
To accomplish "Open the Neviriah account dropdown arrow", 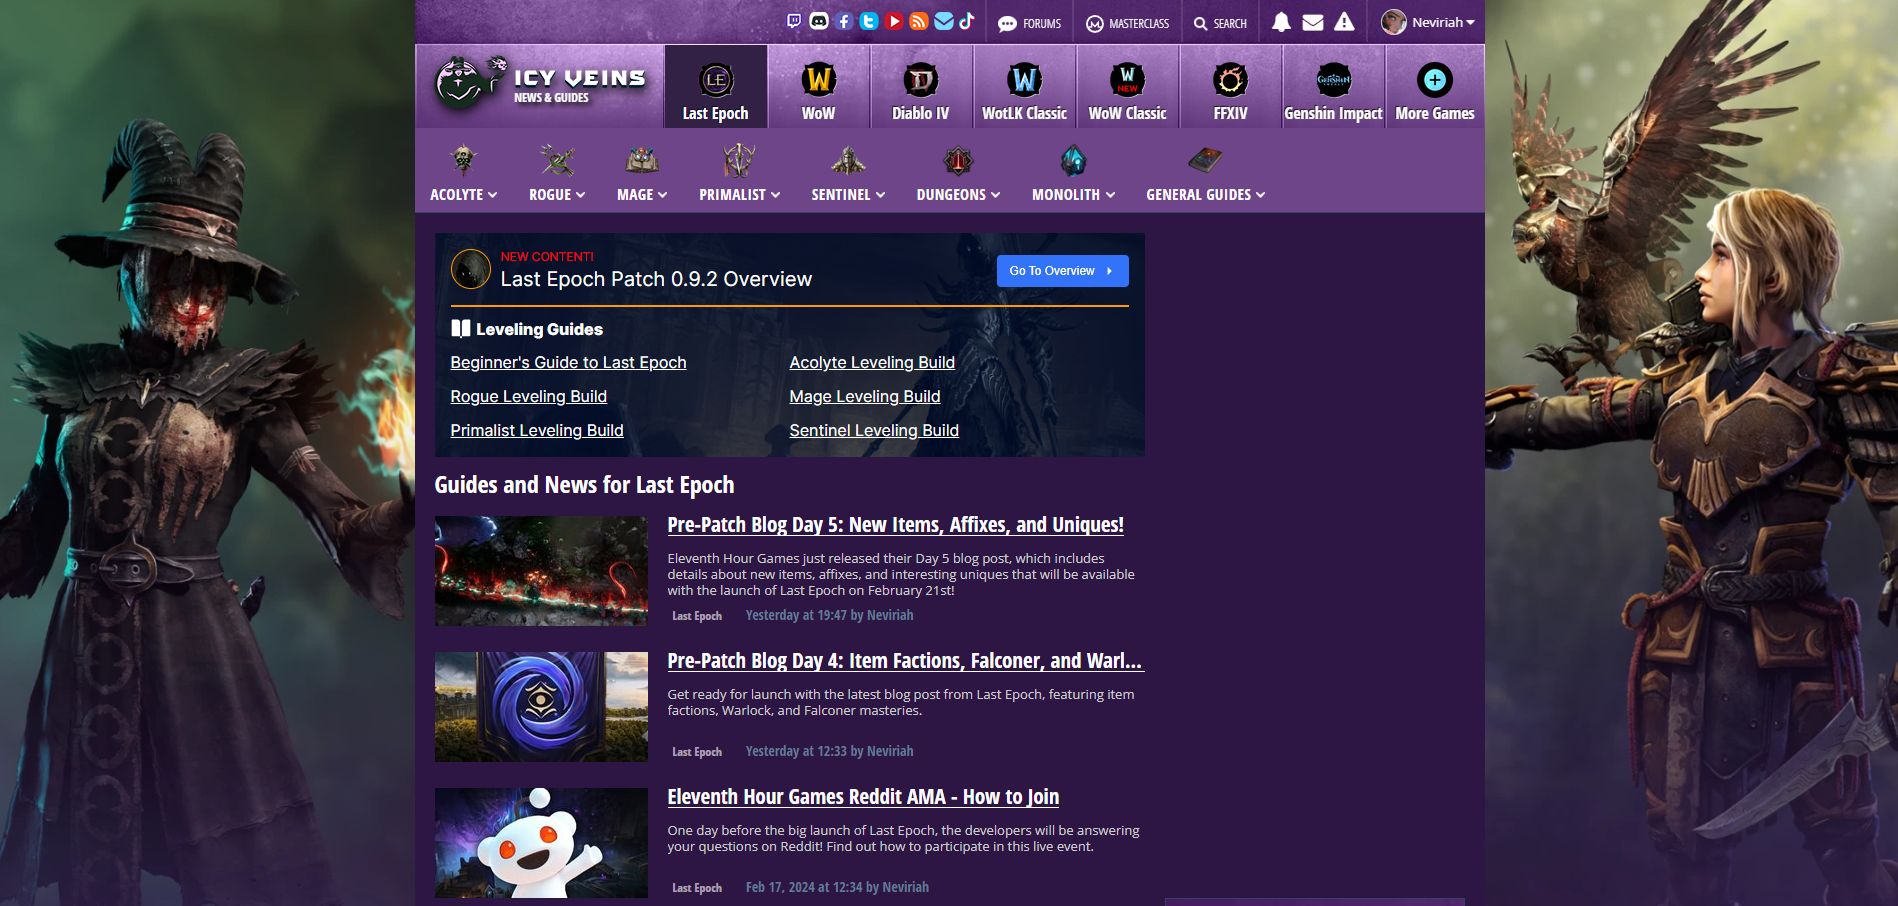I will pyautogui.click(x=1470, y=22).
